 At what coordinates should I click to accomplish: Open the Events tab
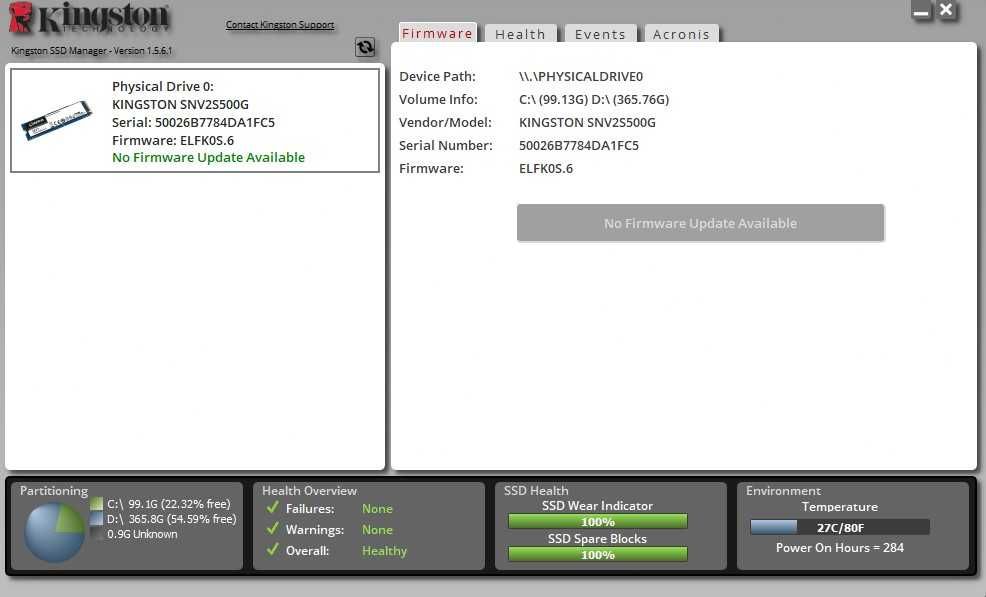point(601,35)
